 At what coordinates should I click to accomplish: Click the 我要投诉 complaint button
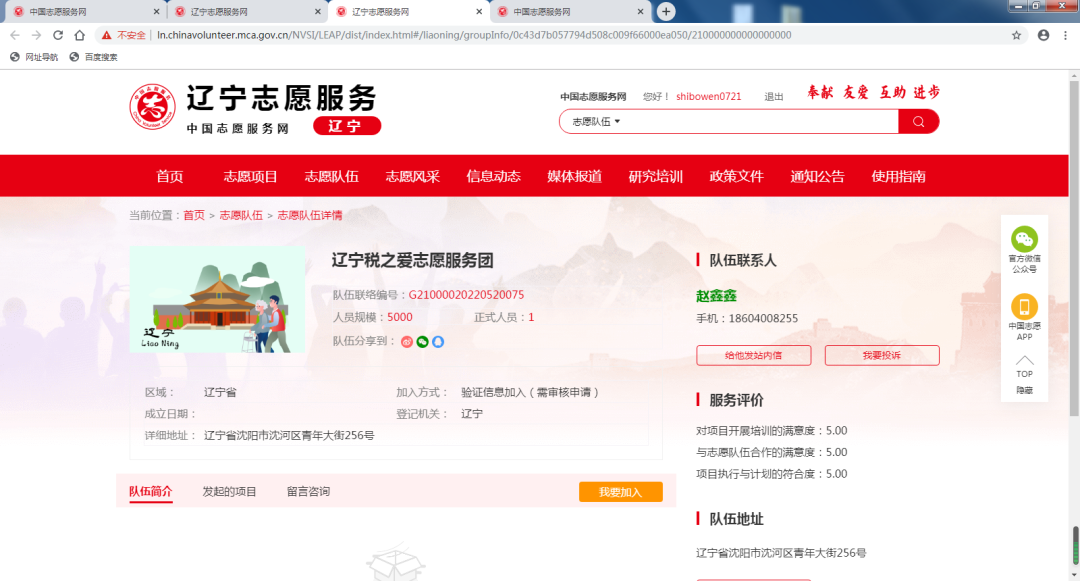pyautogui.click(x=882, y=355)
